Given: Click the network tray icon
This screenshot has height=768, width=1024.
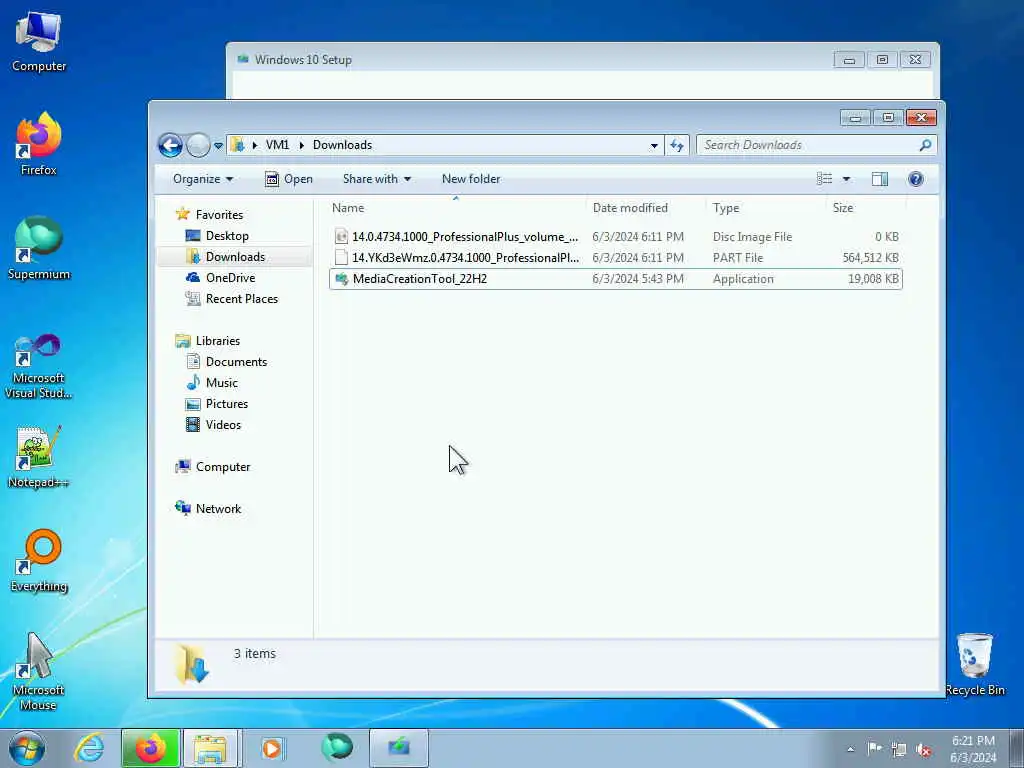Looking at the screenshot, I should coord(899,750).
